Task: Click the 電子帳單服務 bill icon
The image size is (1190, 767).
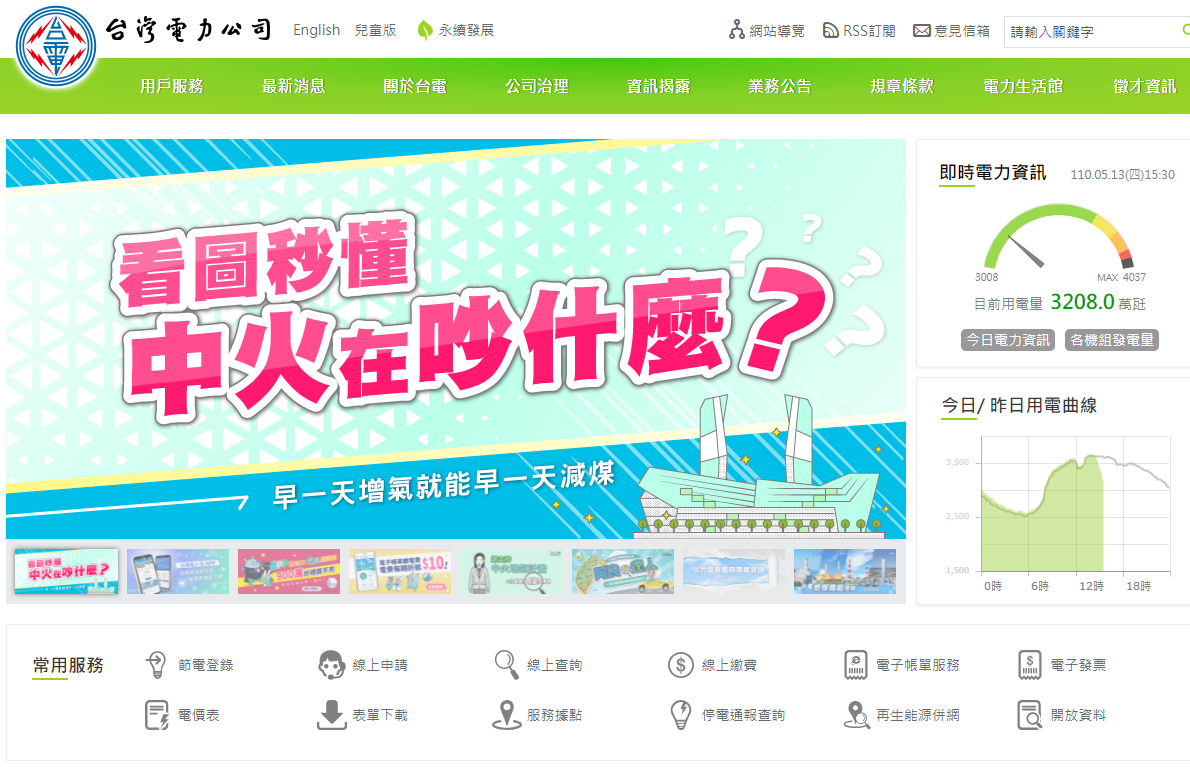Action: coord(856,665)
